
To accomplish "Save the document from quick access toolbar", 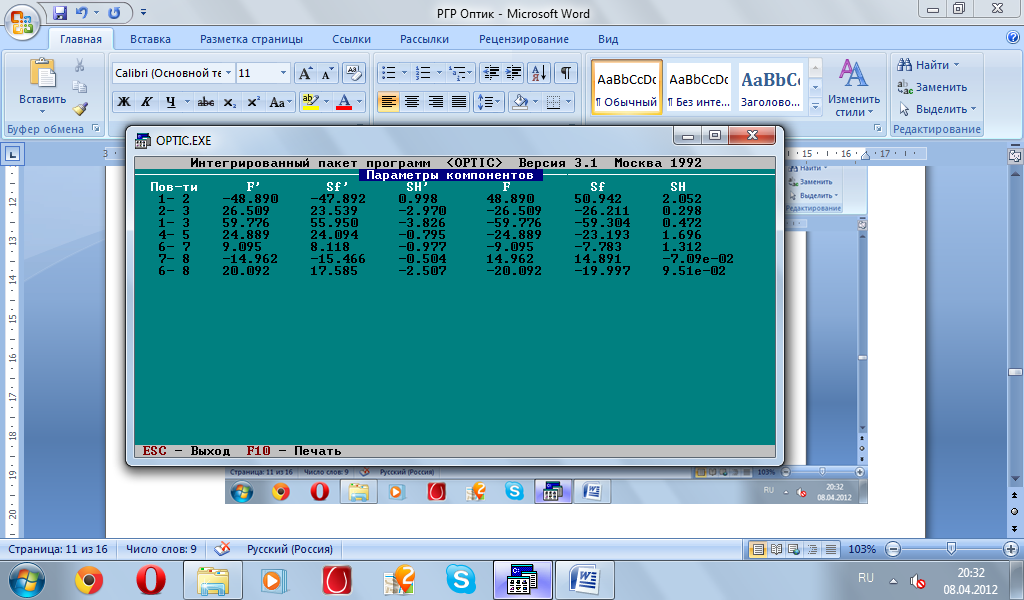I will (60, 12).
